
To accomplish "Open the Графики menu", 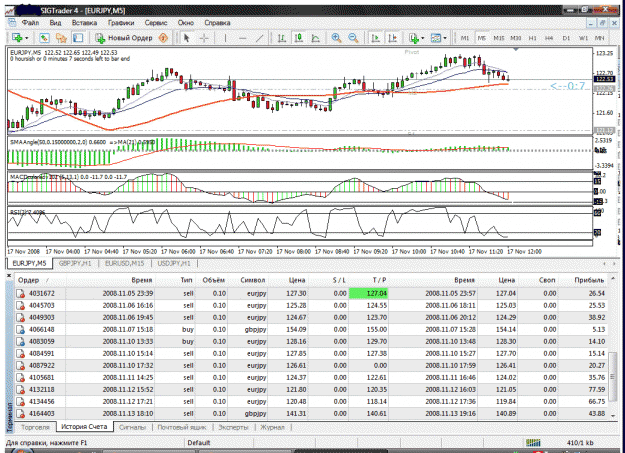I will coord(121,23).
